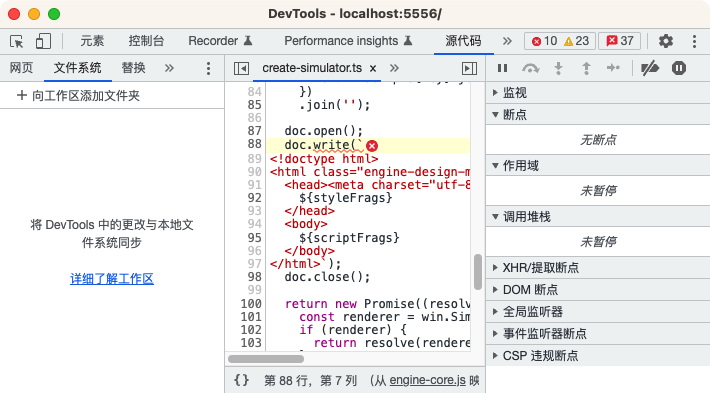Click line number 95 in gutter

pyautogui.click(x=254, y=237)
